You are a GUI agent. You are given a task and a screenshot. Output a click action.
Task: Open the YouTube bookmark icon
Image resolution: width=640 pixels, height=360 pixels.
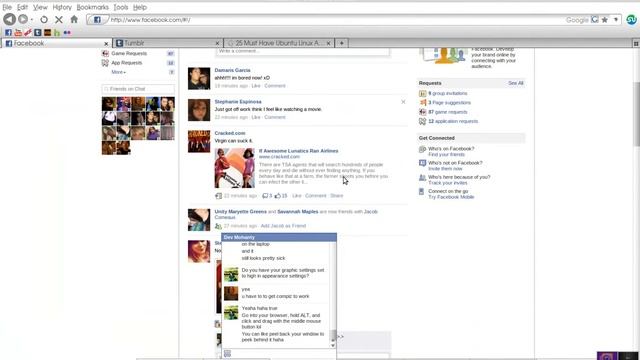coord(18,33)
